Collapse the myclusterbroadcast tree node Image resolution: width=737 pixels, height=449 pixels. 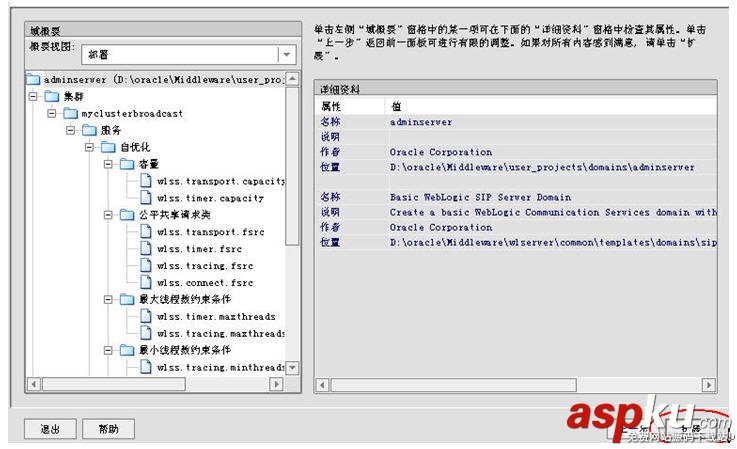click(x=52, y=113)
